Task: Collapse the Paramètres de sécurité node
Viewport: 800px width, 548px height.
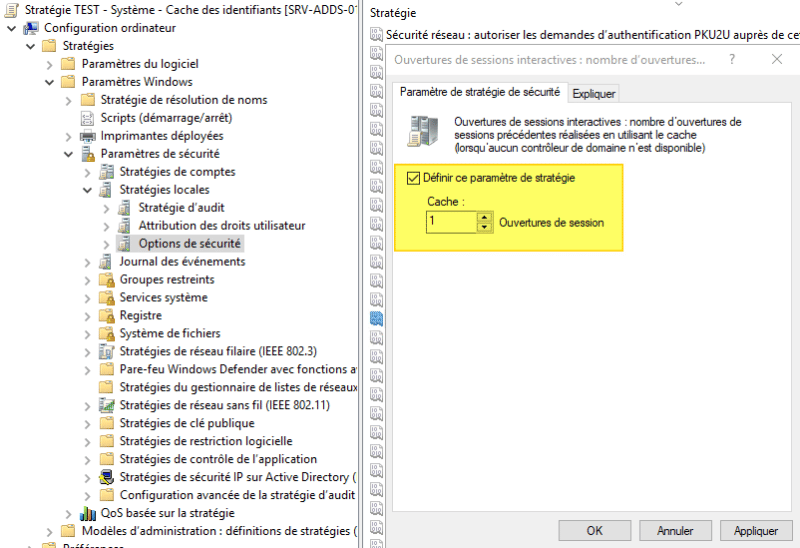Action: pos(68,154)
